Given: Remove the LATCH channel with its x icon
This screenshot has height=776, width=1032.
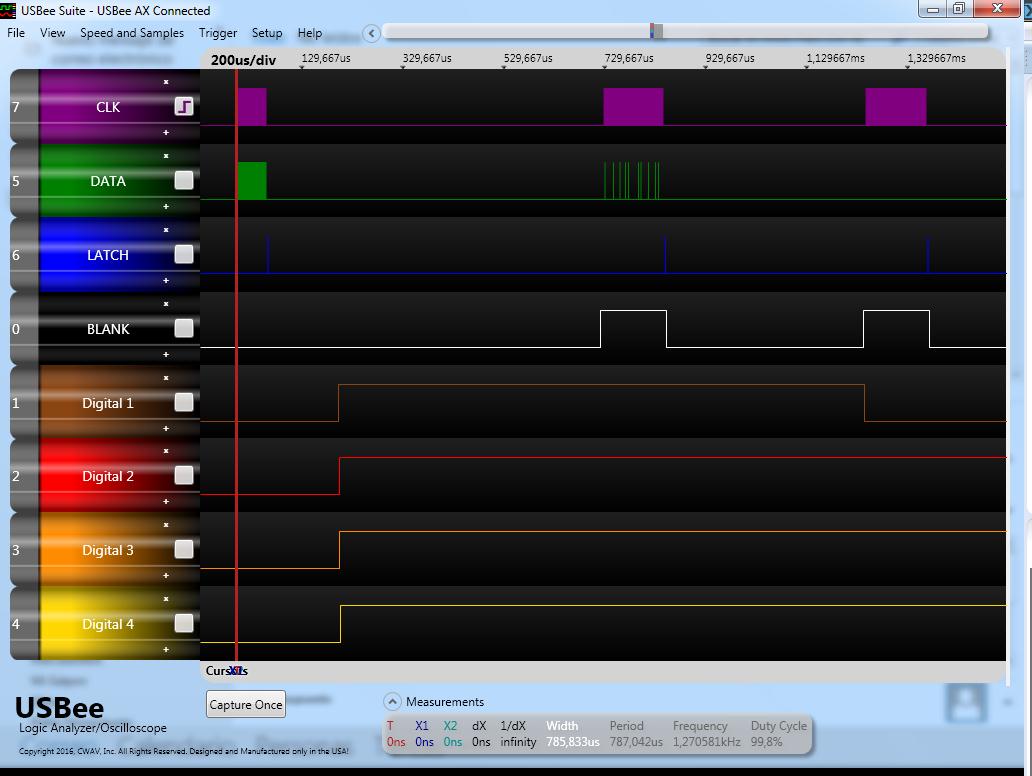Looking at the screenshot, I should [166, 230].
